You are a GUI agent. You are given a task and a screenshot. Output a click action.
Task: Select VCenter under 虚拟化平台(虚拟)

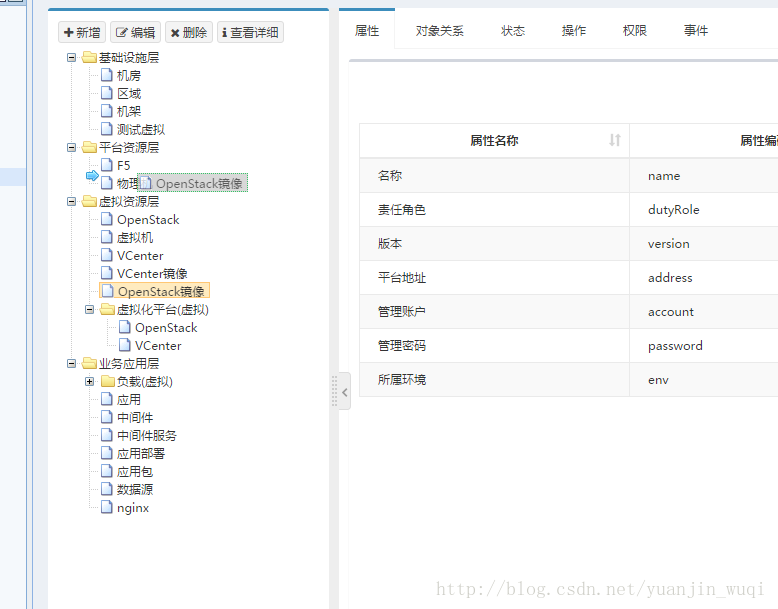(158, 346)
